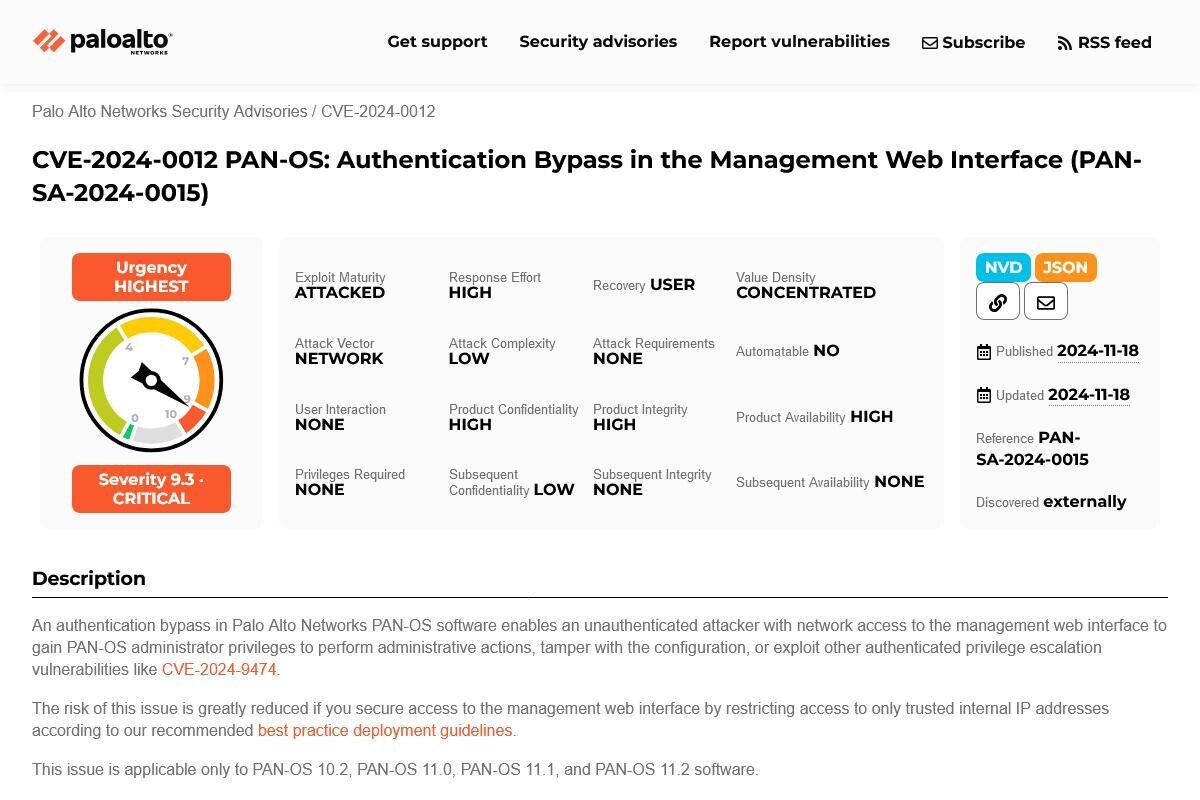Click Subsequent Availability NONE value
This screenshot has height=800, width=1200.
(x=899, y=482)
